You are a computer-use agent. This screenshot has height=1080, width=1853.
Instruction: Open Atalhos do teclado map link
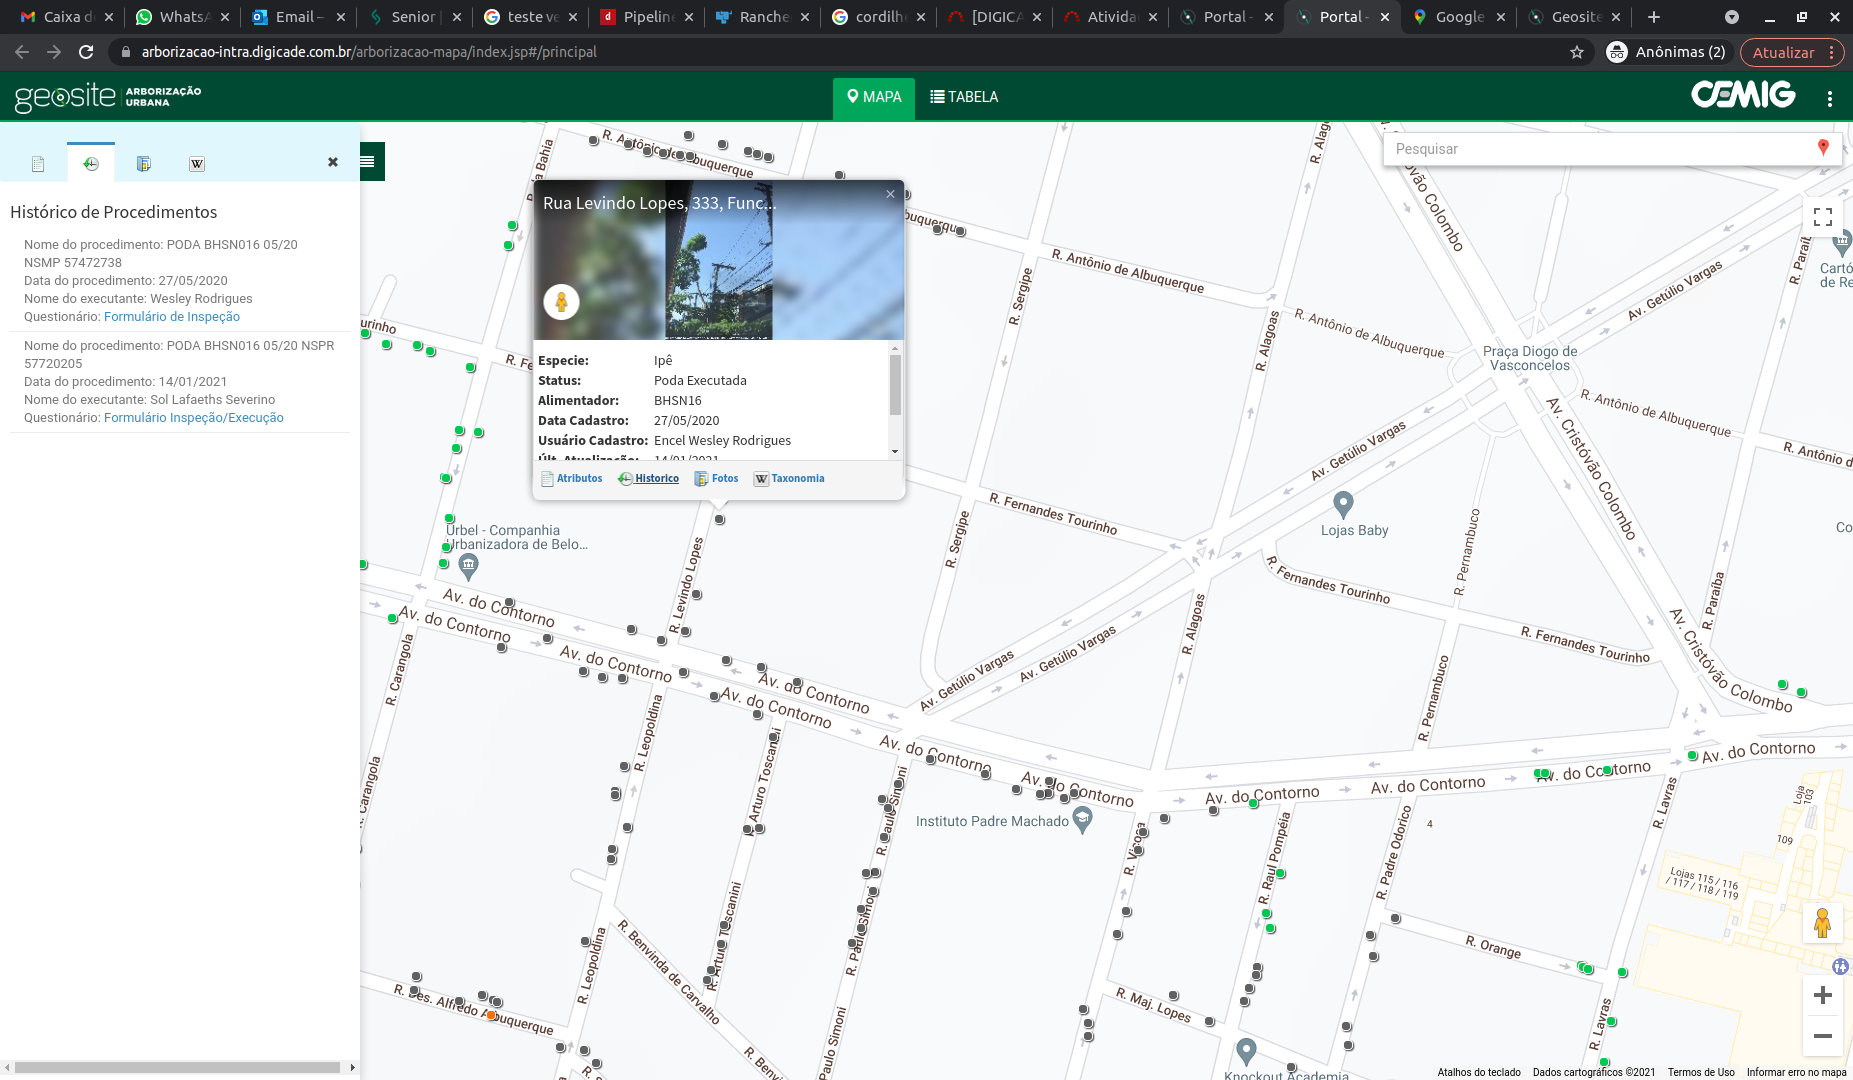click(x=1479, y=1072)
